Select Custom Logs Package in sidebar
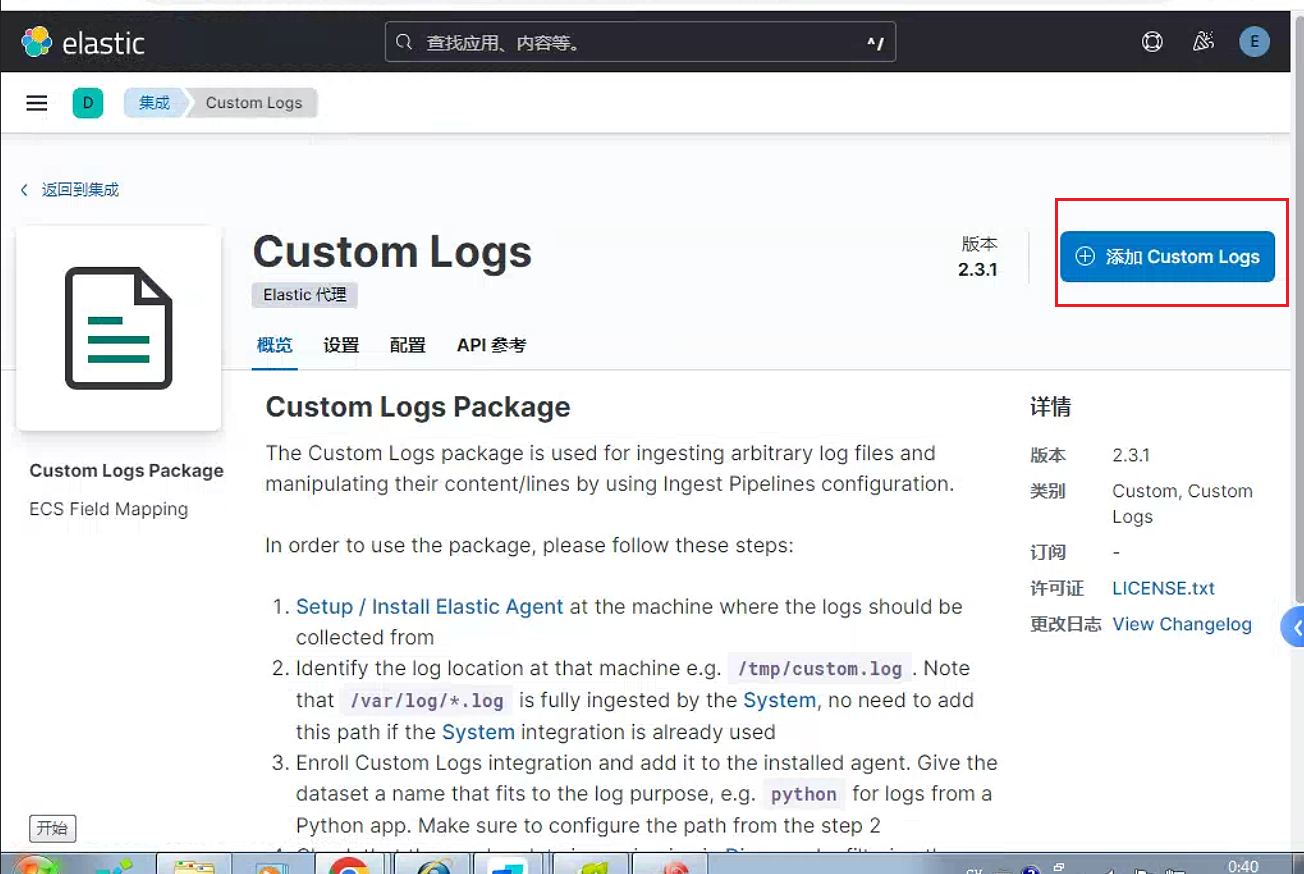 pos(127,471)
